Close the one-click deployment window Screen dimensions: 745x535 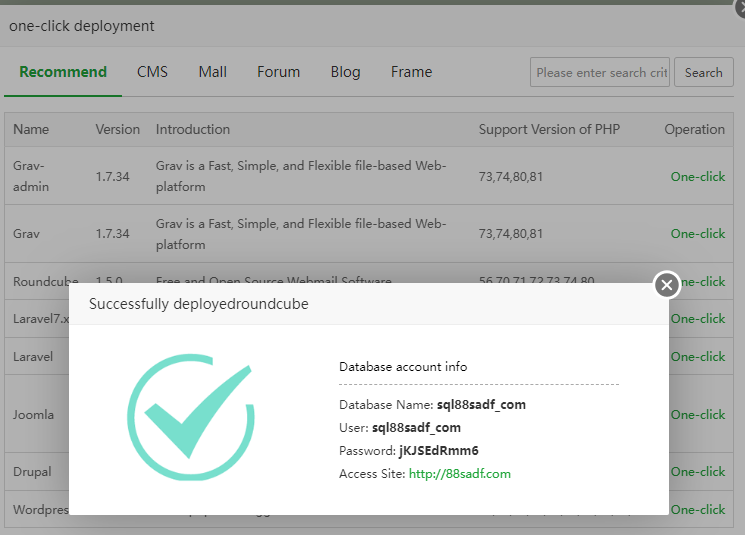739,7
